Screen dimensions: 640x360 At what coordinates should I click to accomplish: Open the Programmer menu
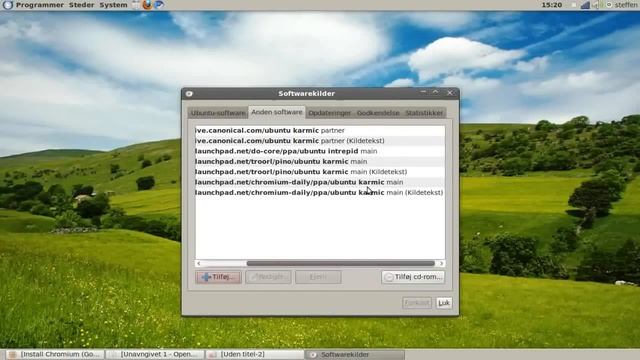(40, 5)
